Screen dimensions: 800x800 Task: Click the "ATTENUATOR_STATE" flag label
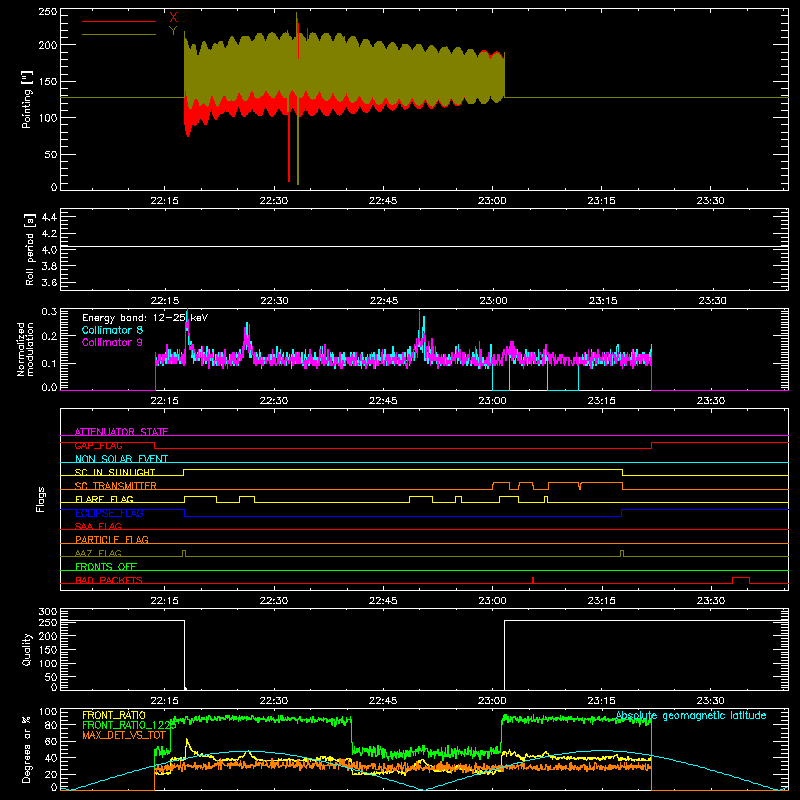click(x=121, y=432)
